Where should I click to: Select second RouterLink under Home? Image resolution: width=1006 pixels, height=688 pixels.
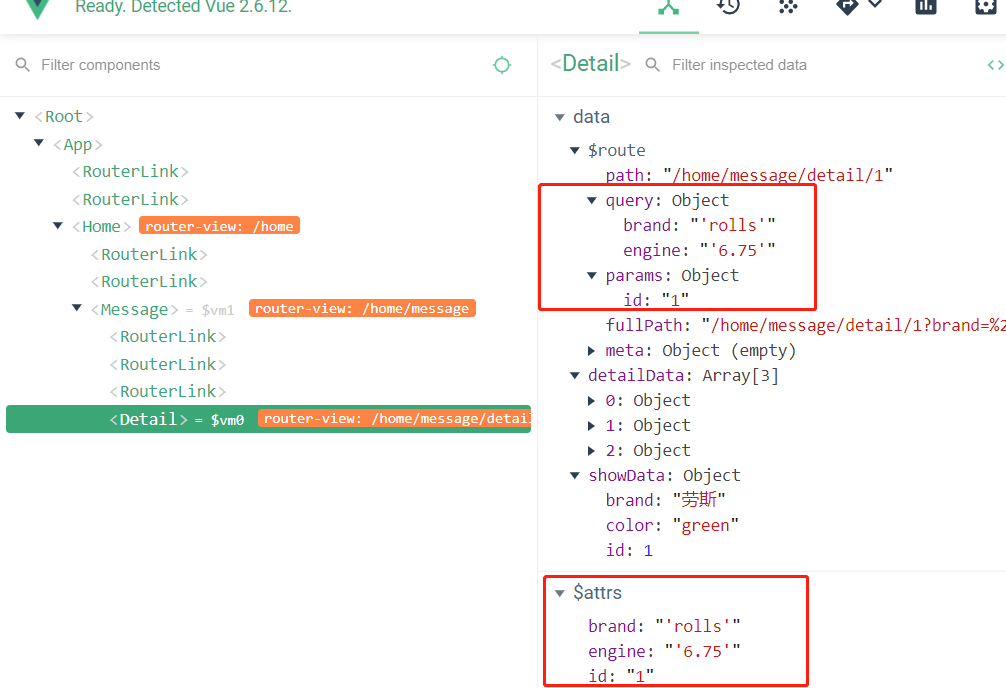click(x=149, y=282)
